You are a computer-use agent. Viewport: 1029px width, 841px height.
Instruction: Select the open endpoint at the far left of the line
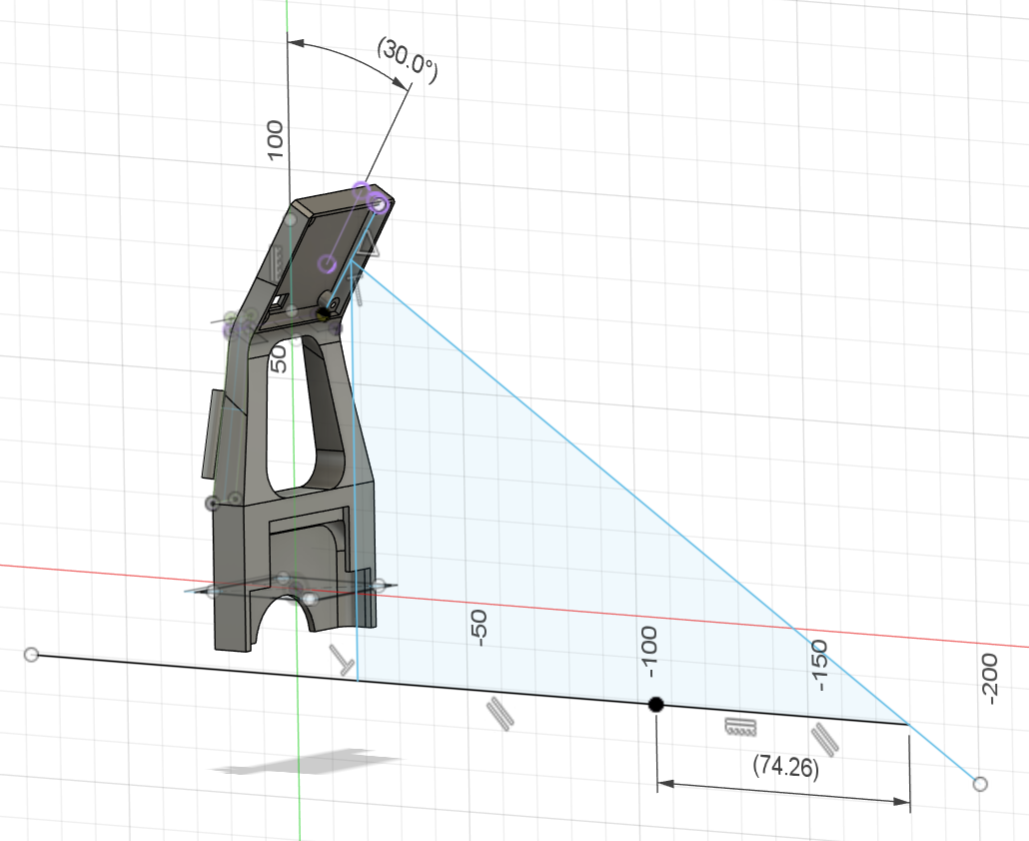point(31,655)
